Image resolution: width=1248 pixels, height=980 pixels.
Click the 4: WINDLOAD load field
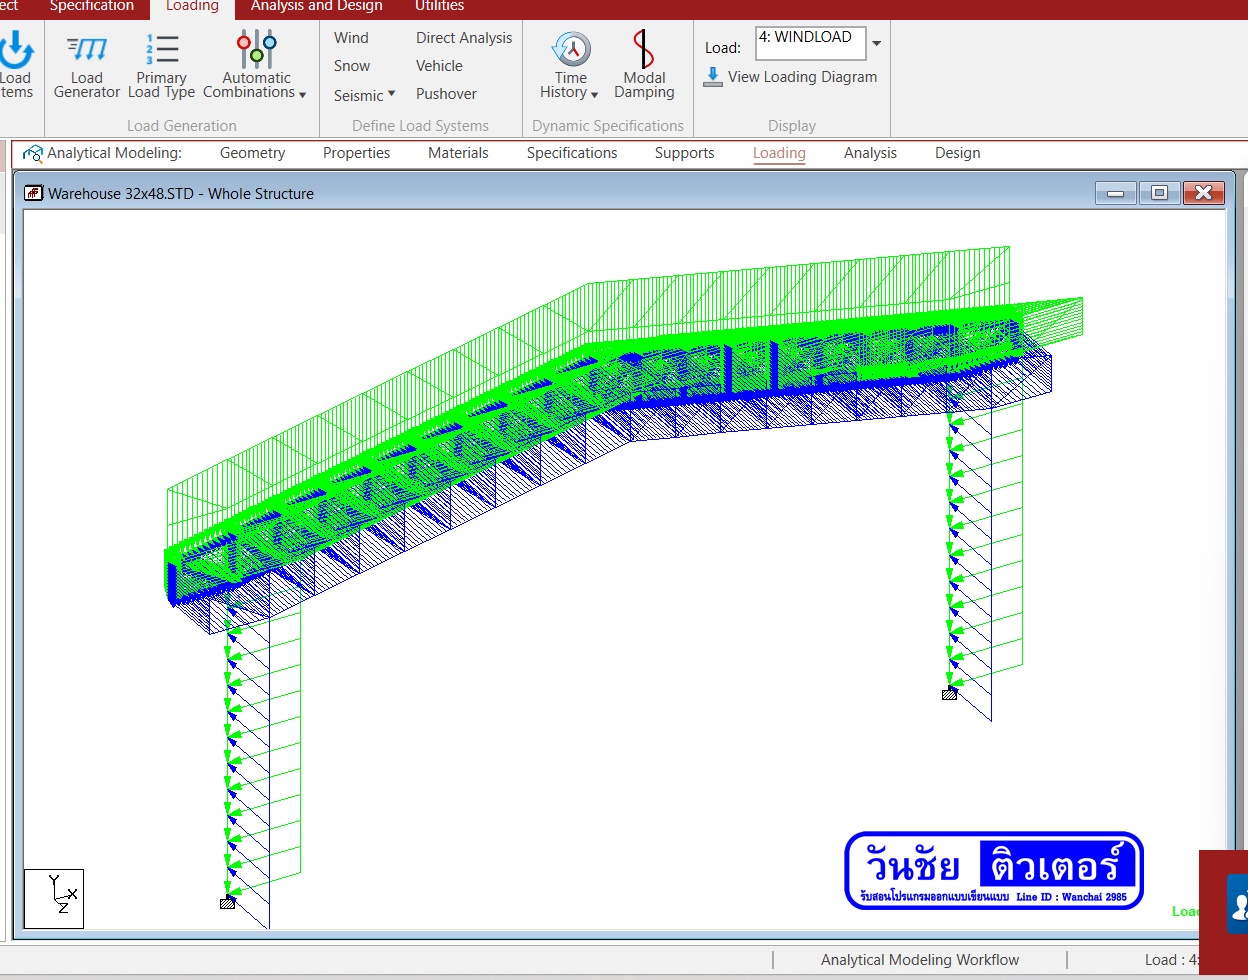(810, 43)
